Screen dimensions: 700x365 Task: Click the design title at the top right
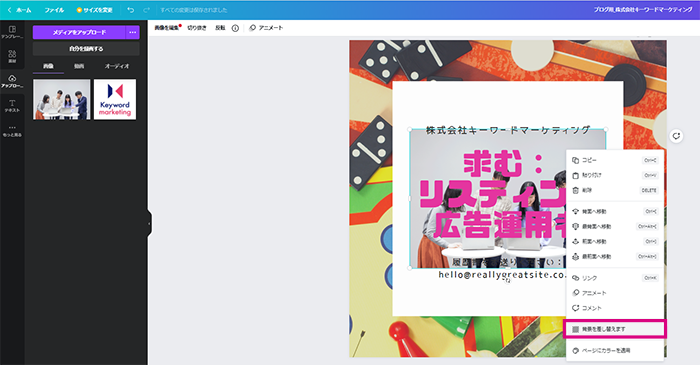click(x=643, y=10)
